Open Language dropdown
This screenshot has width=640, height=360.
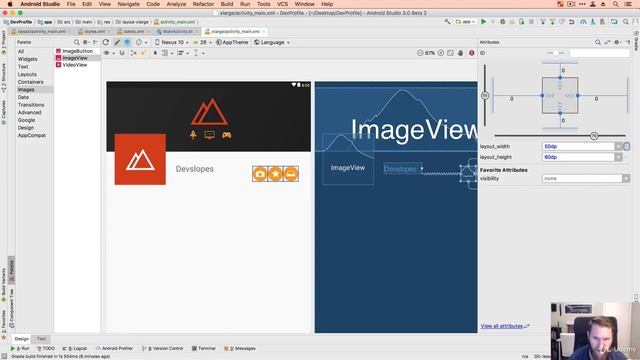tap(272, 42)
